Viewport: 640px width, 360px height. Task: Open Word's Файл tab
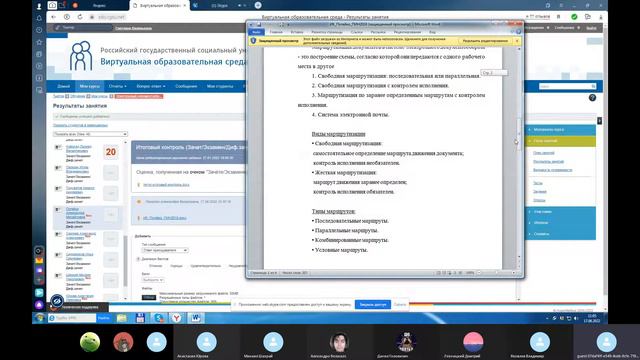point(256,32)
